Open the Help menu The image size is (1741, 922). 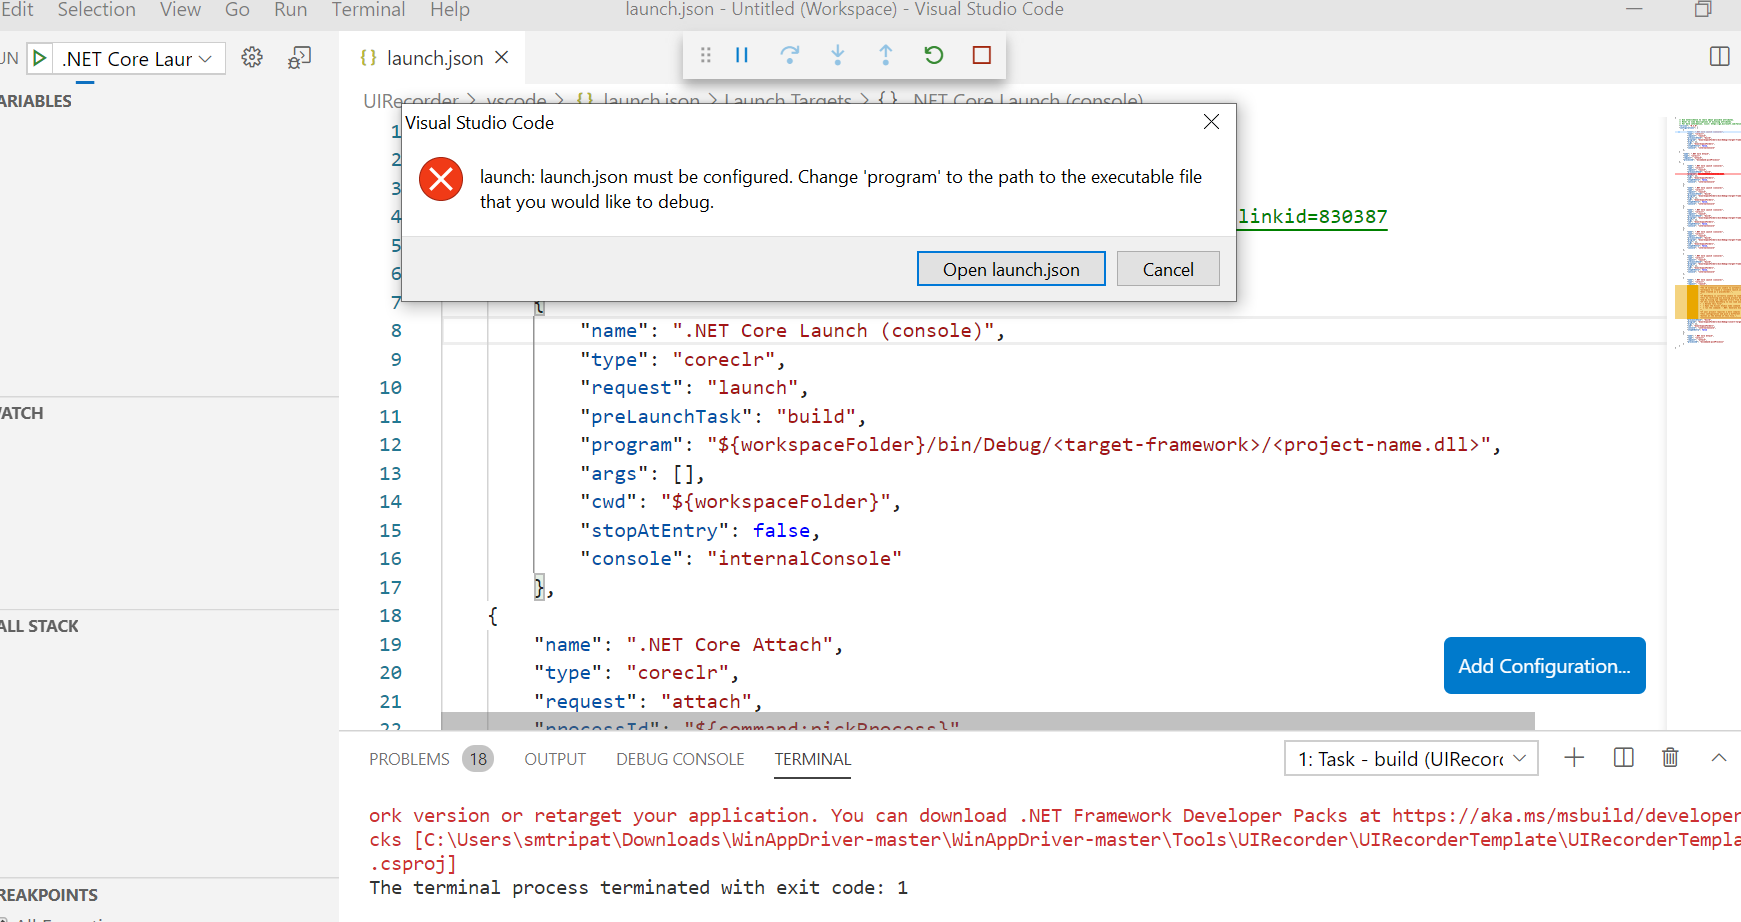[x=450, y=10]
